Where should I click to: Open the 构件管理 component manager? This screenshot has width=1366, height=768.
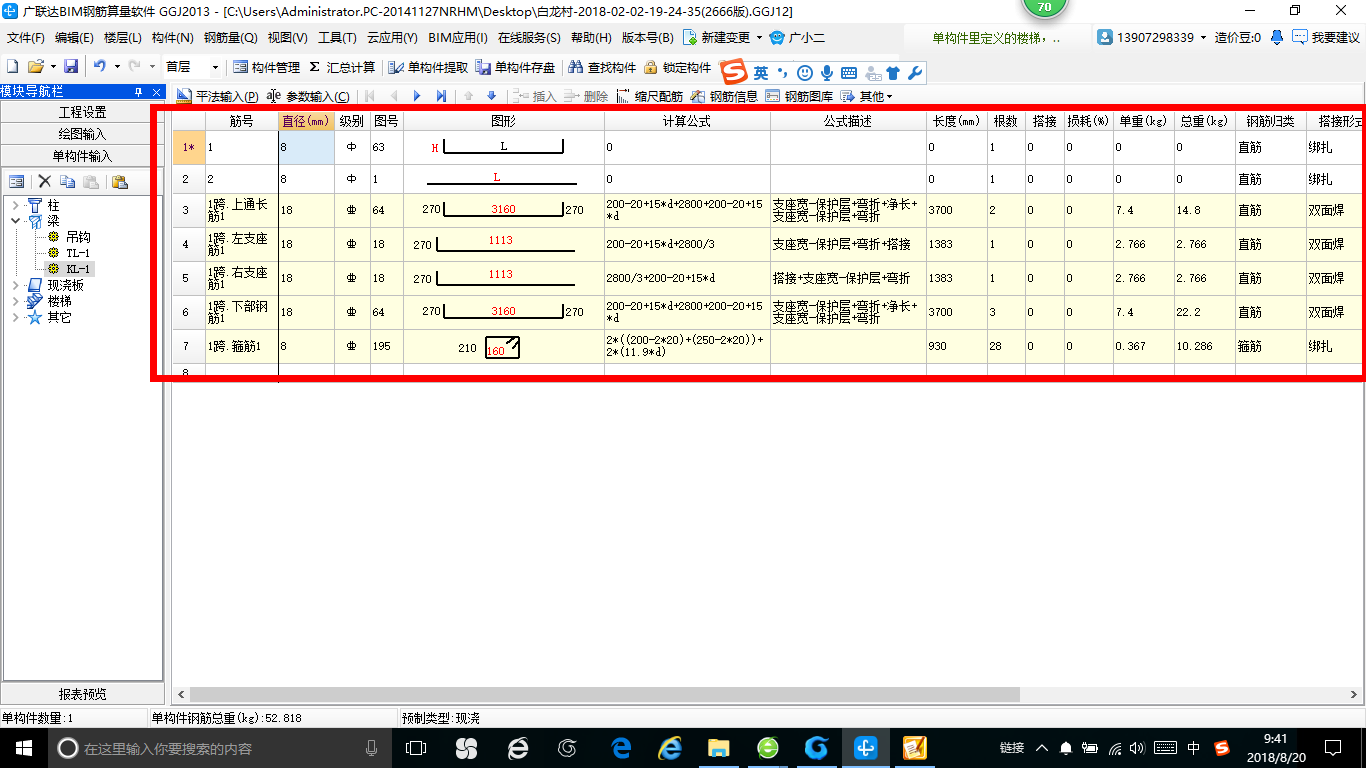click(x=266, y=67)
